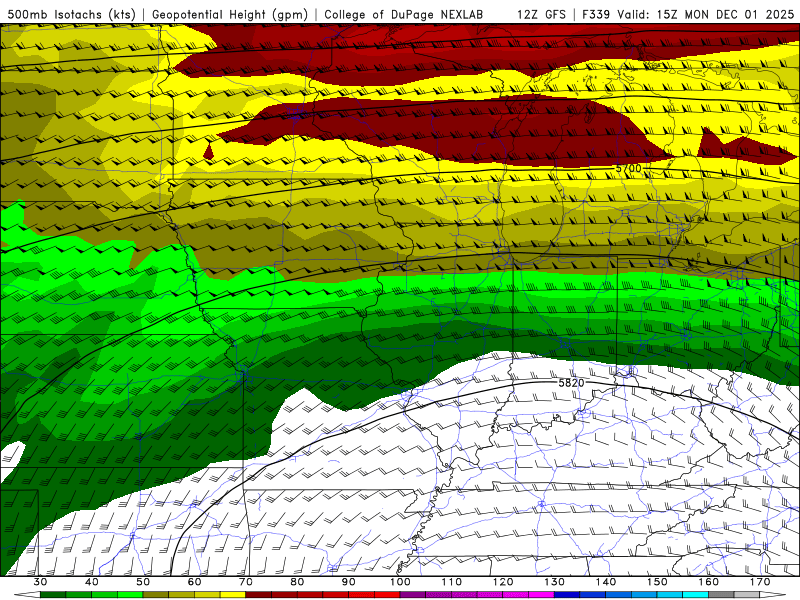Click the 90 value on the color scale

coord(349,582)
